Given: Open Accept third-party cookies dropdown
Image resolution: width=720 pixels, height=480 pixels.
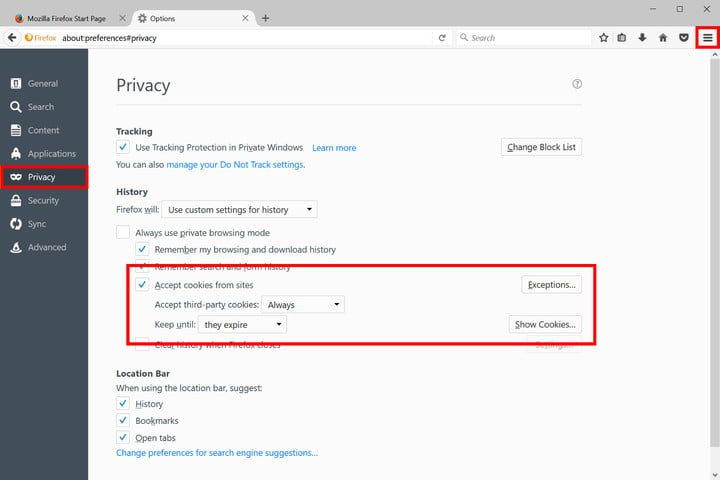Looking at the screenshot, I should point(304,304).
